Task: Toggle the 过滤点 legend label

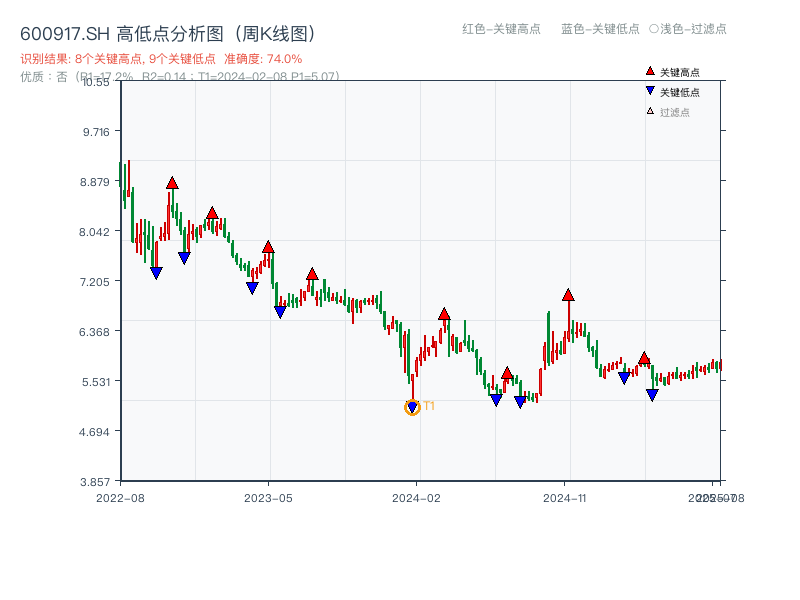Action: tap(675, 112)
